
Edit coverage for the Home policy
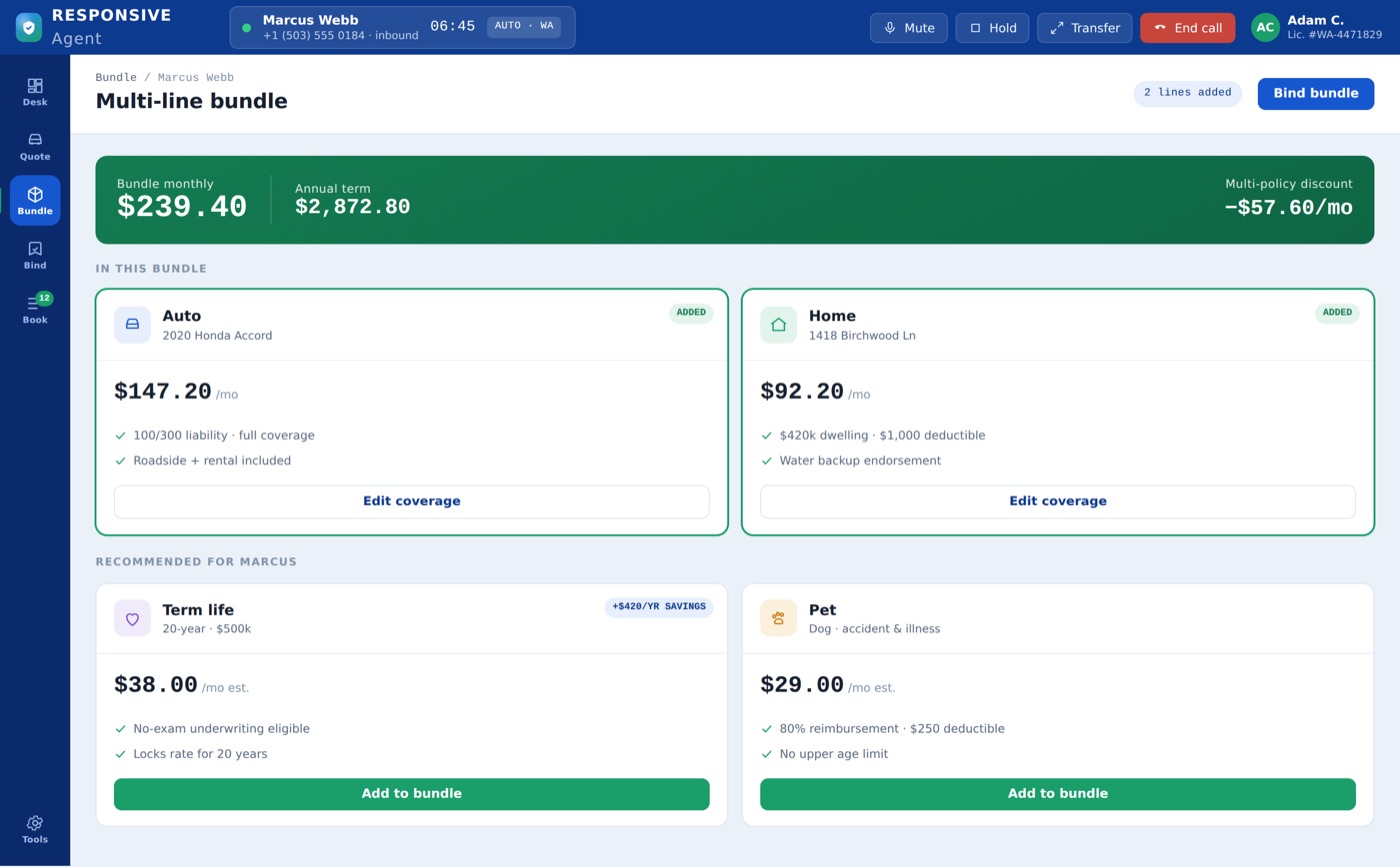click(1057, 501)
